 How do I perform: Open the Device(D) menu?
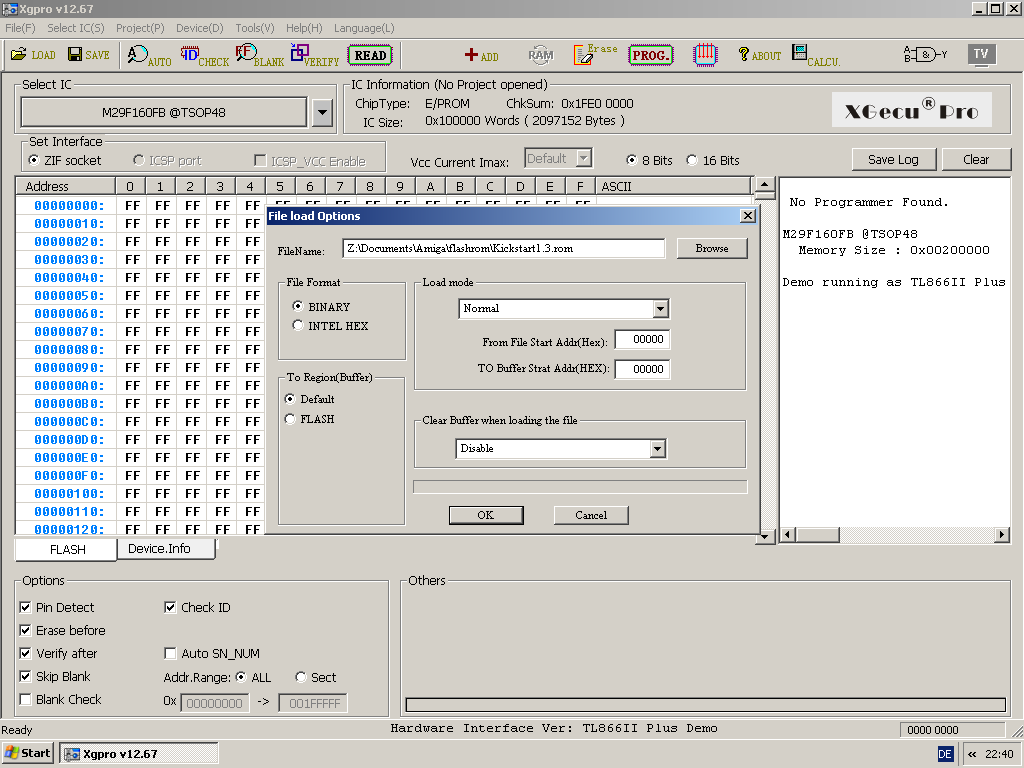click(200, 28)
